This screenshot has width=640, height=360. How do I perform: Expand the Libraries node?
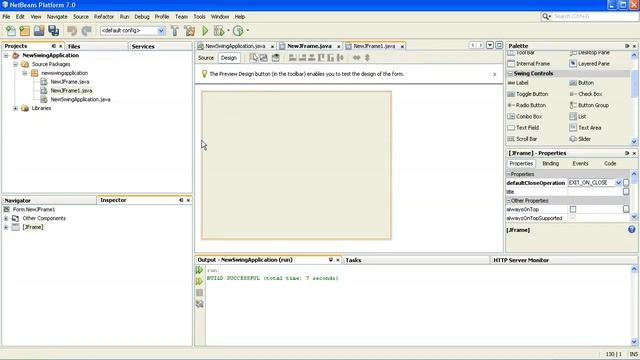pos(16,109)
